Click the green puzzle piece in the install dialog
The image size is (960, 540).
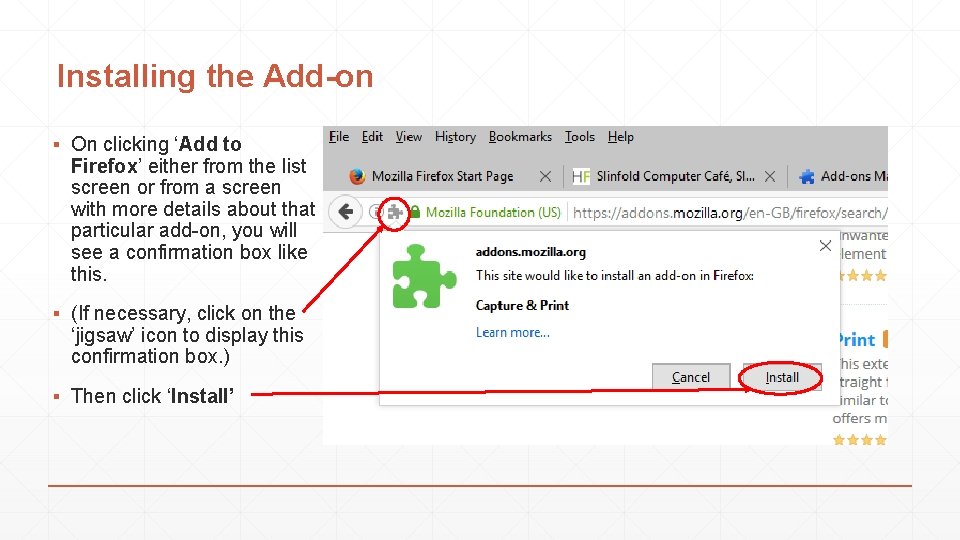coord(424,276)
